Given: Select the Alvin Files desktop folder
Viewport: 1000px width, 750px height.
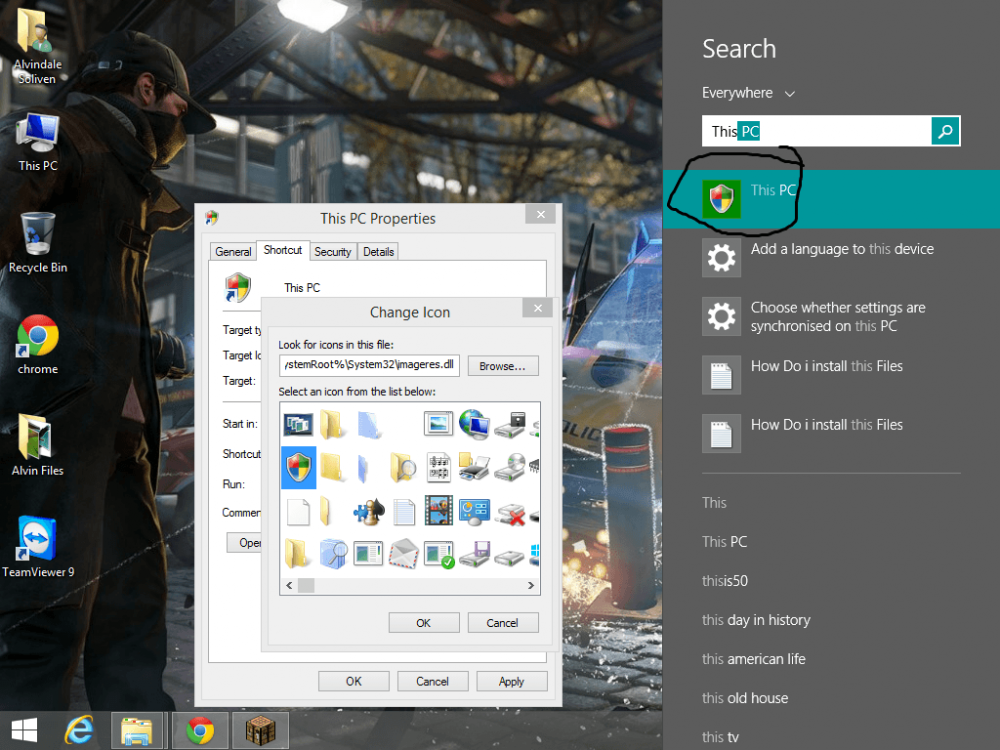Looking at the screenshot, I should point(38,446).
